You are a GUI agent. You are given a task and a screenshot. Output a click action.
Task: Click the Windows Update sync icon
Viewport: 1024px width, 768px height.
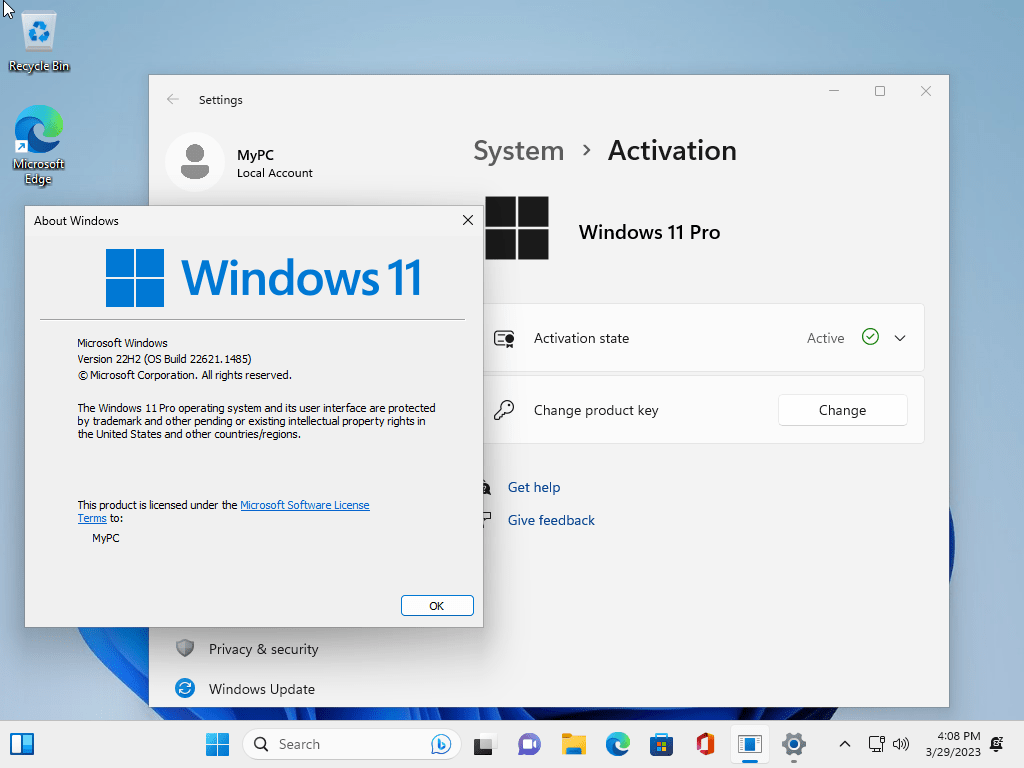tap(185, 688)
